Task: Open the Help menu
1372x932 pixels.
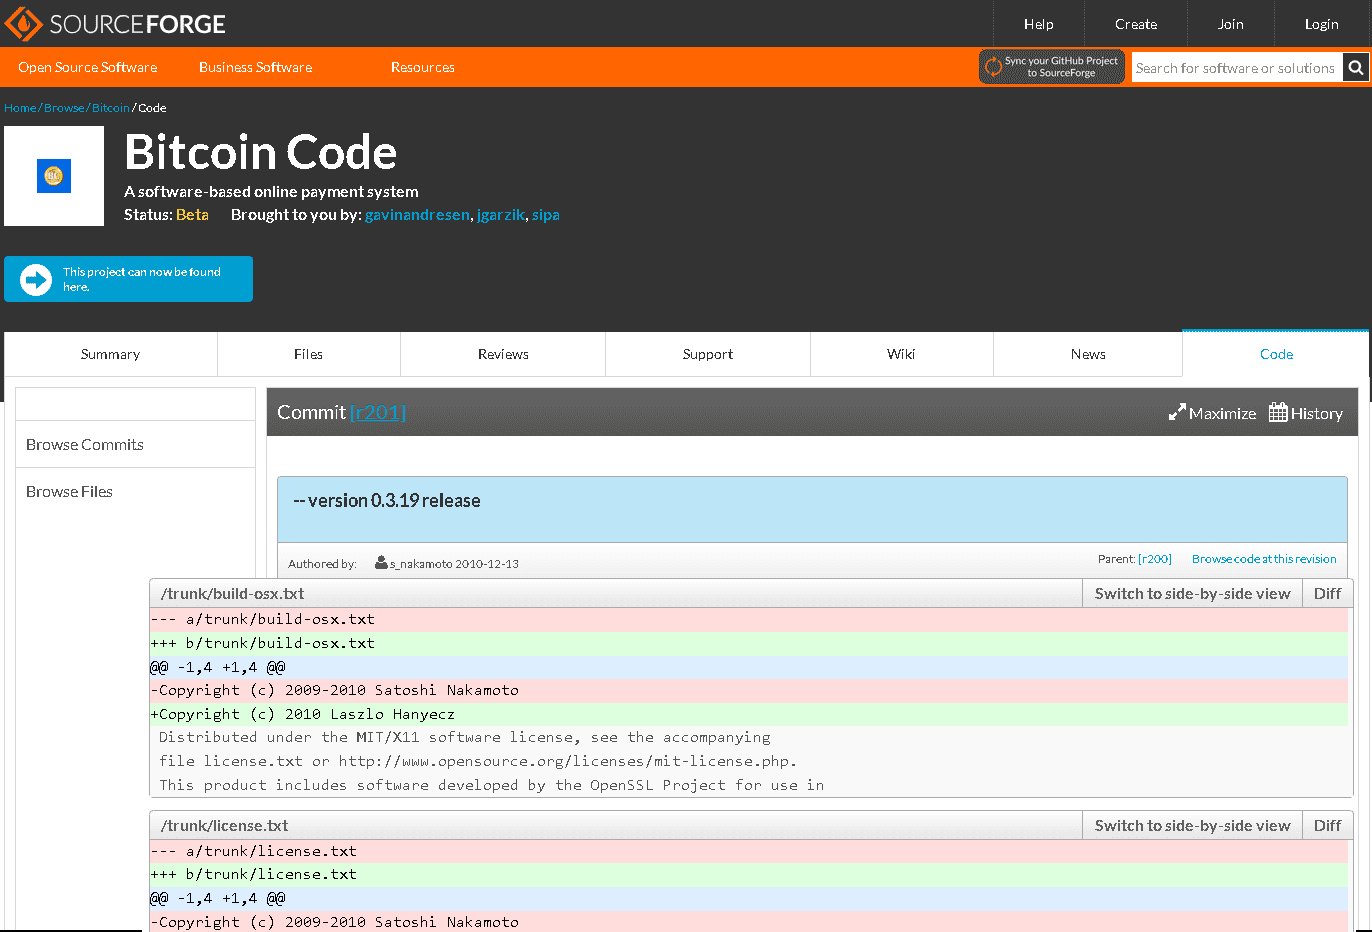Action: pos(1038,24)
